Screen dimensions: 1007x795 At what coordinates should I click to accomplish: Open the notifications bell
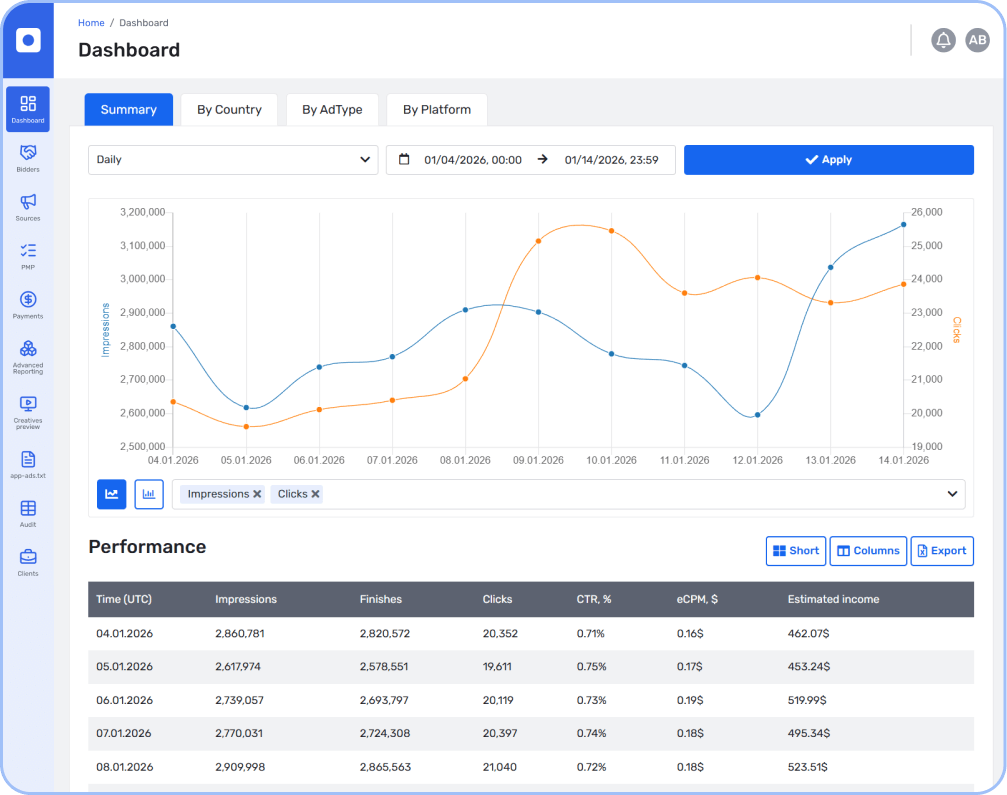pyautogui.click(x=943, y=40)
